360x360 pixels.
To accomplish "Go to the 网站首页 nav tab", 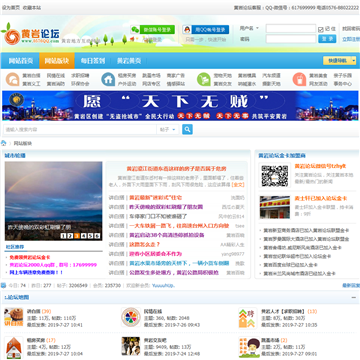I will click(20, 61).
